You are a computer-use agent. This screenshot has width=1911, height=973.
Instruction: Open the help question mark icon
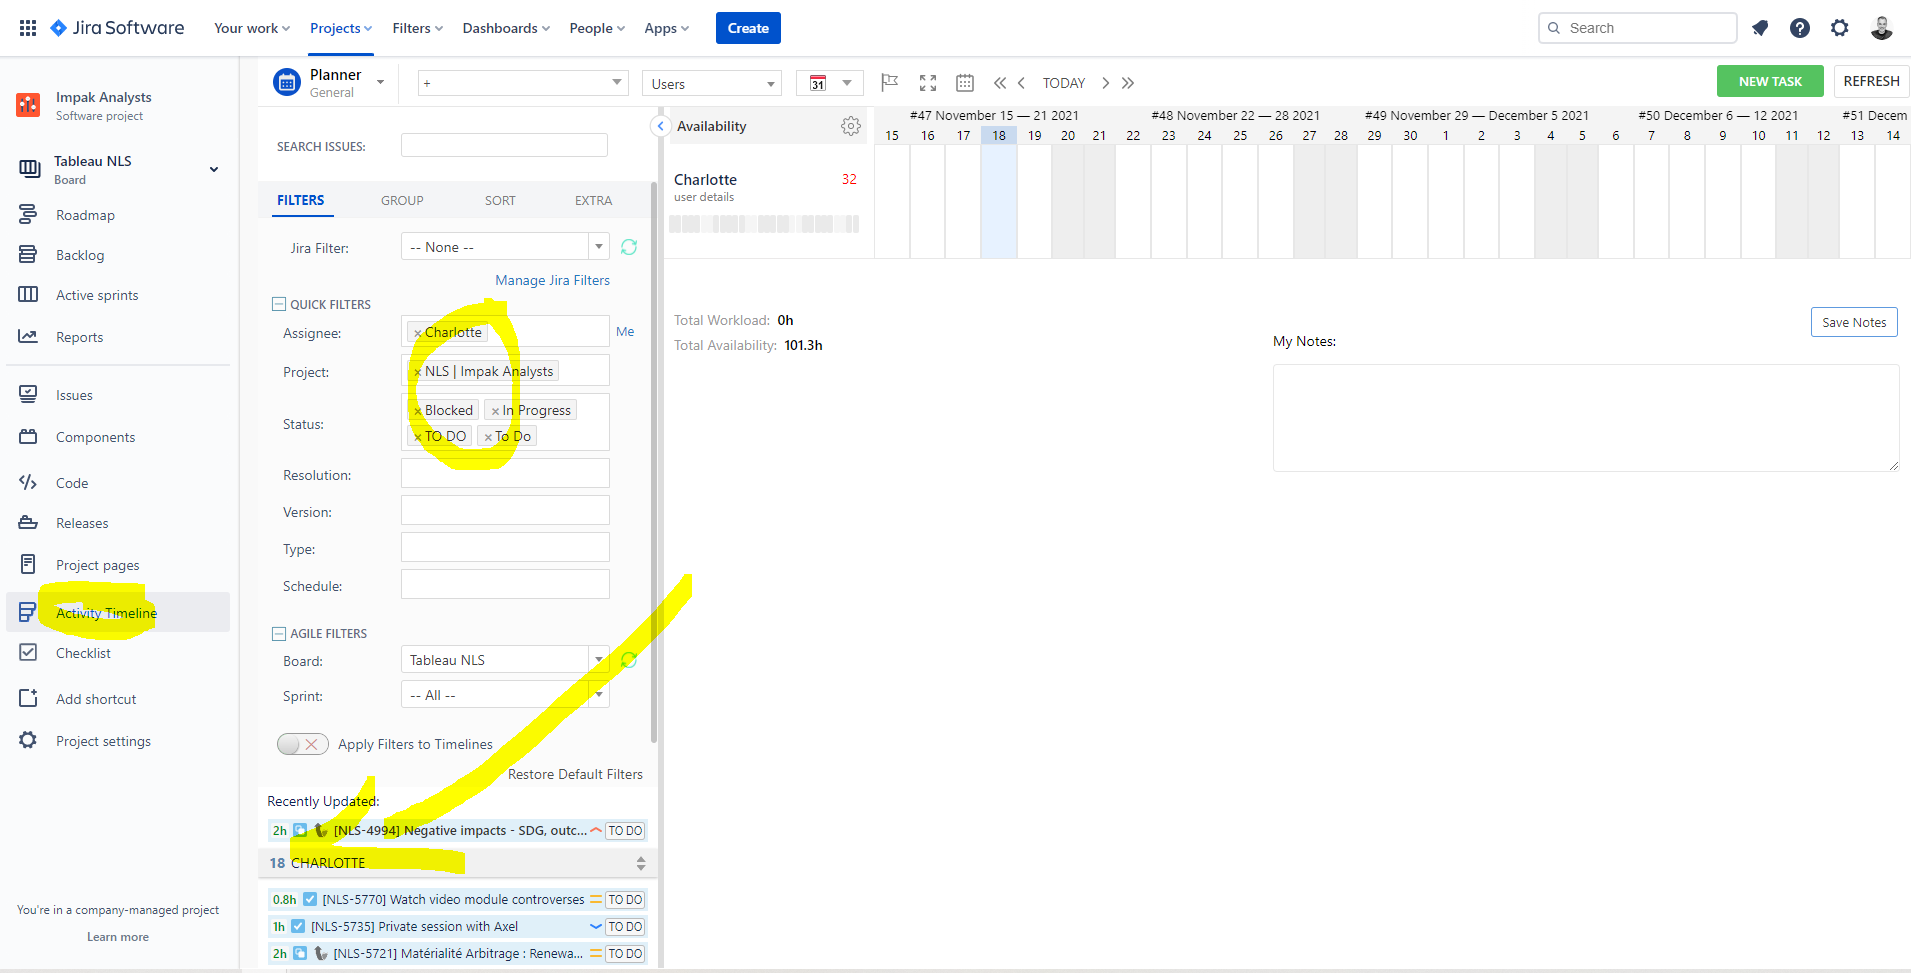pos(1800,28)
